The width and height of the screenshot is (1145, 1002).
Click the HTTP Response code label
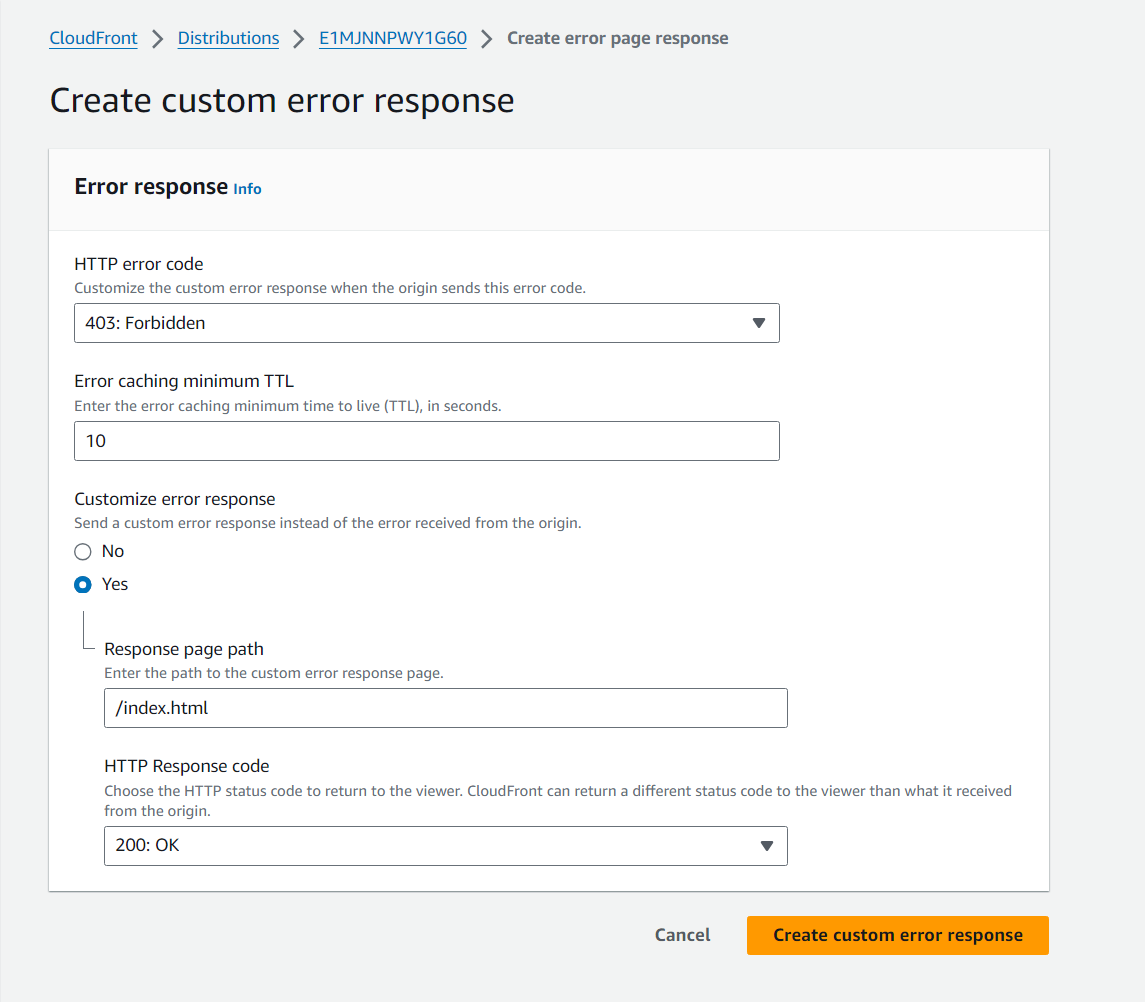tap(187, 766)
